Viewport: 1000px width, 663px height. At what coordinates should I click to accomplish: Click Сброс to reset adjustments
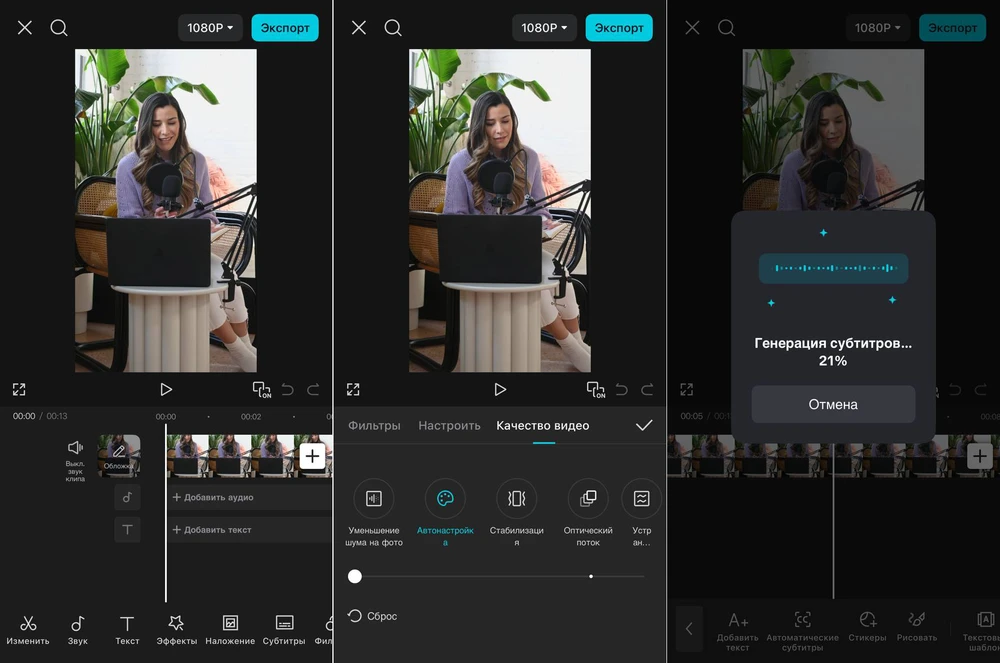tap(372, 616)
